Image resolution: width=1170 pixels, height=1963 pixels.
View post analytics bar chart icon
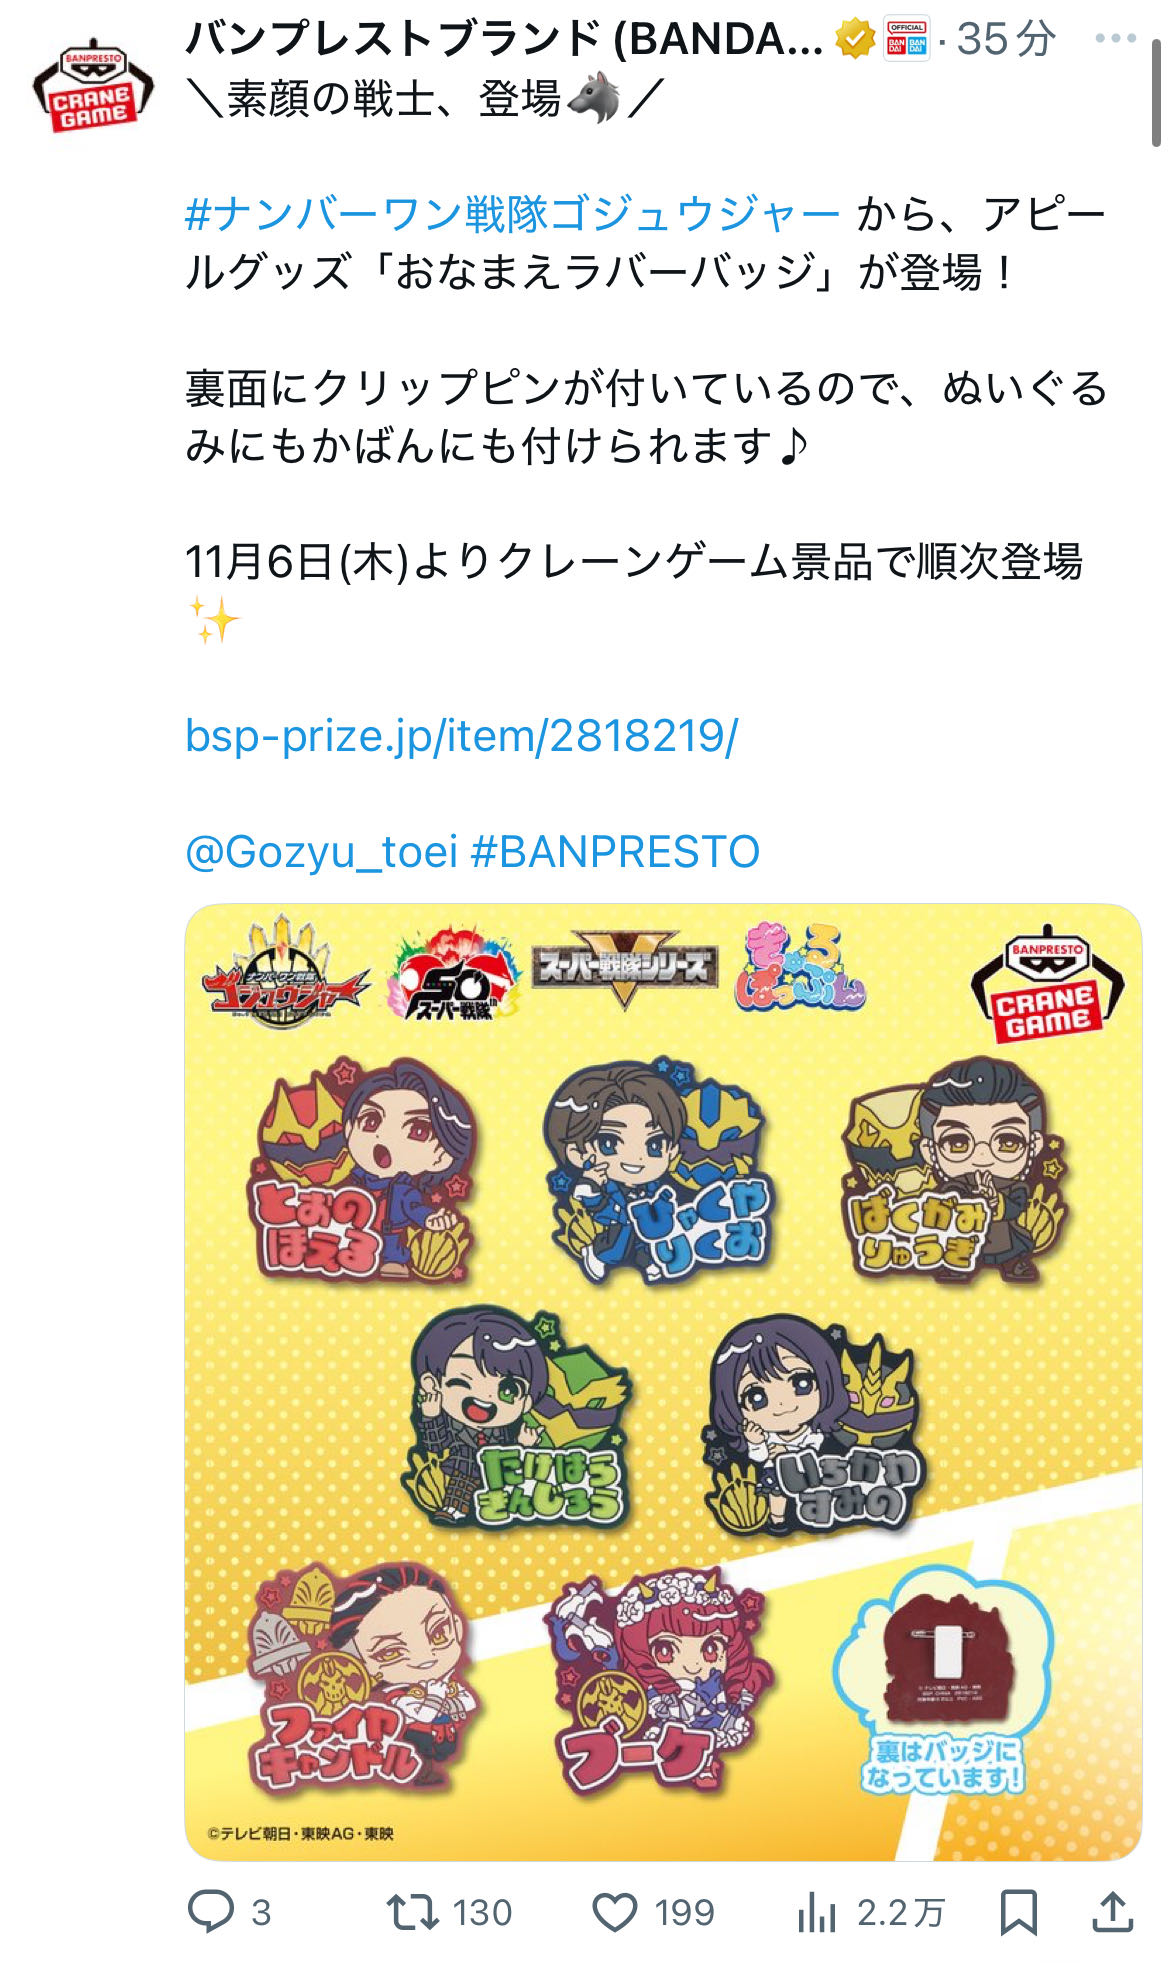coord(816,1913)
